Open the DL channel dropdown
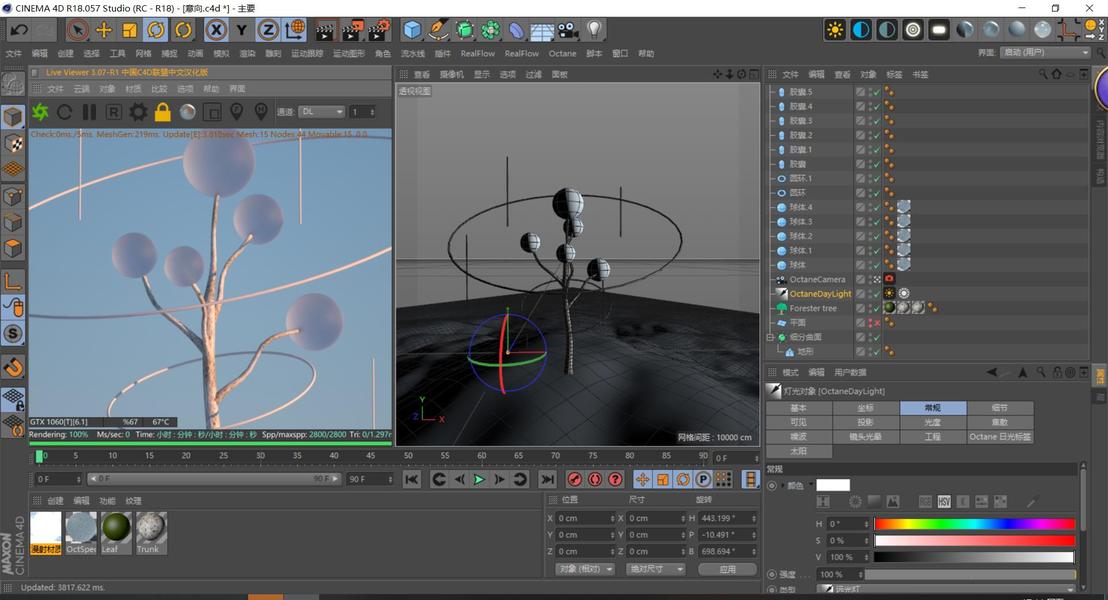This screenshot has height=600, width=1108. [322, 112]
